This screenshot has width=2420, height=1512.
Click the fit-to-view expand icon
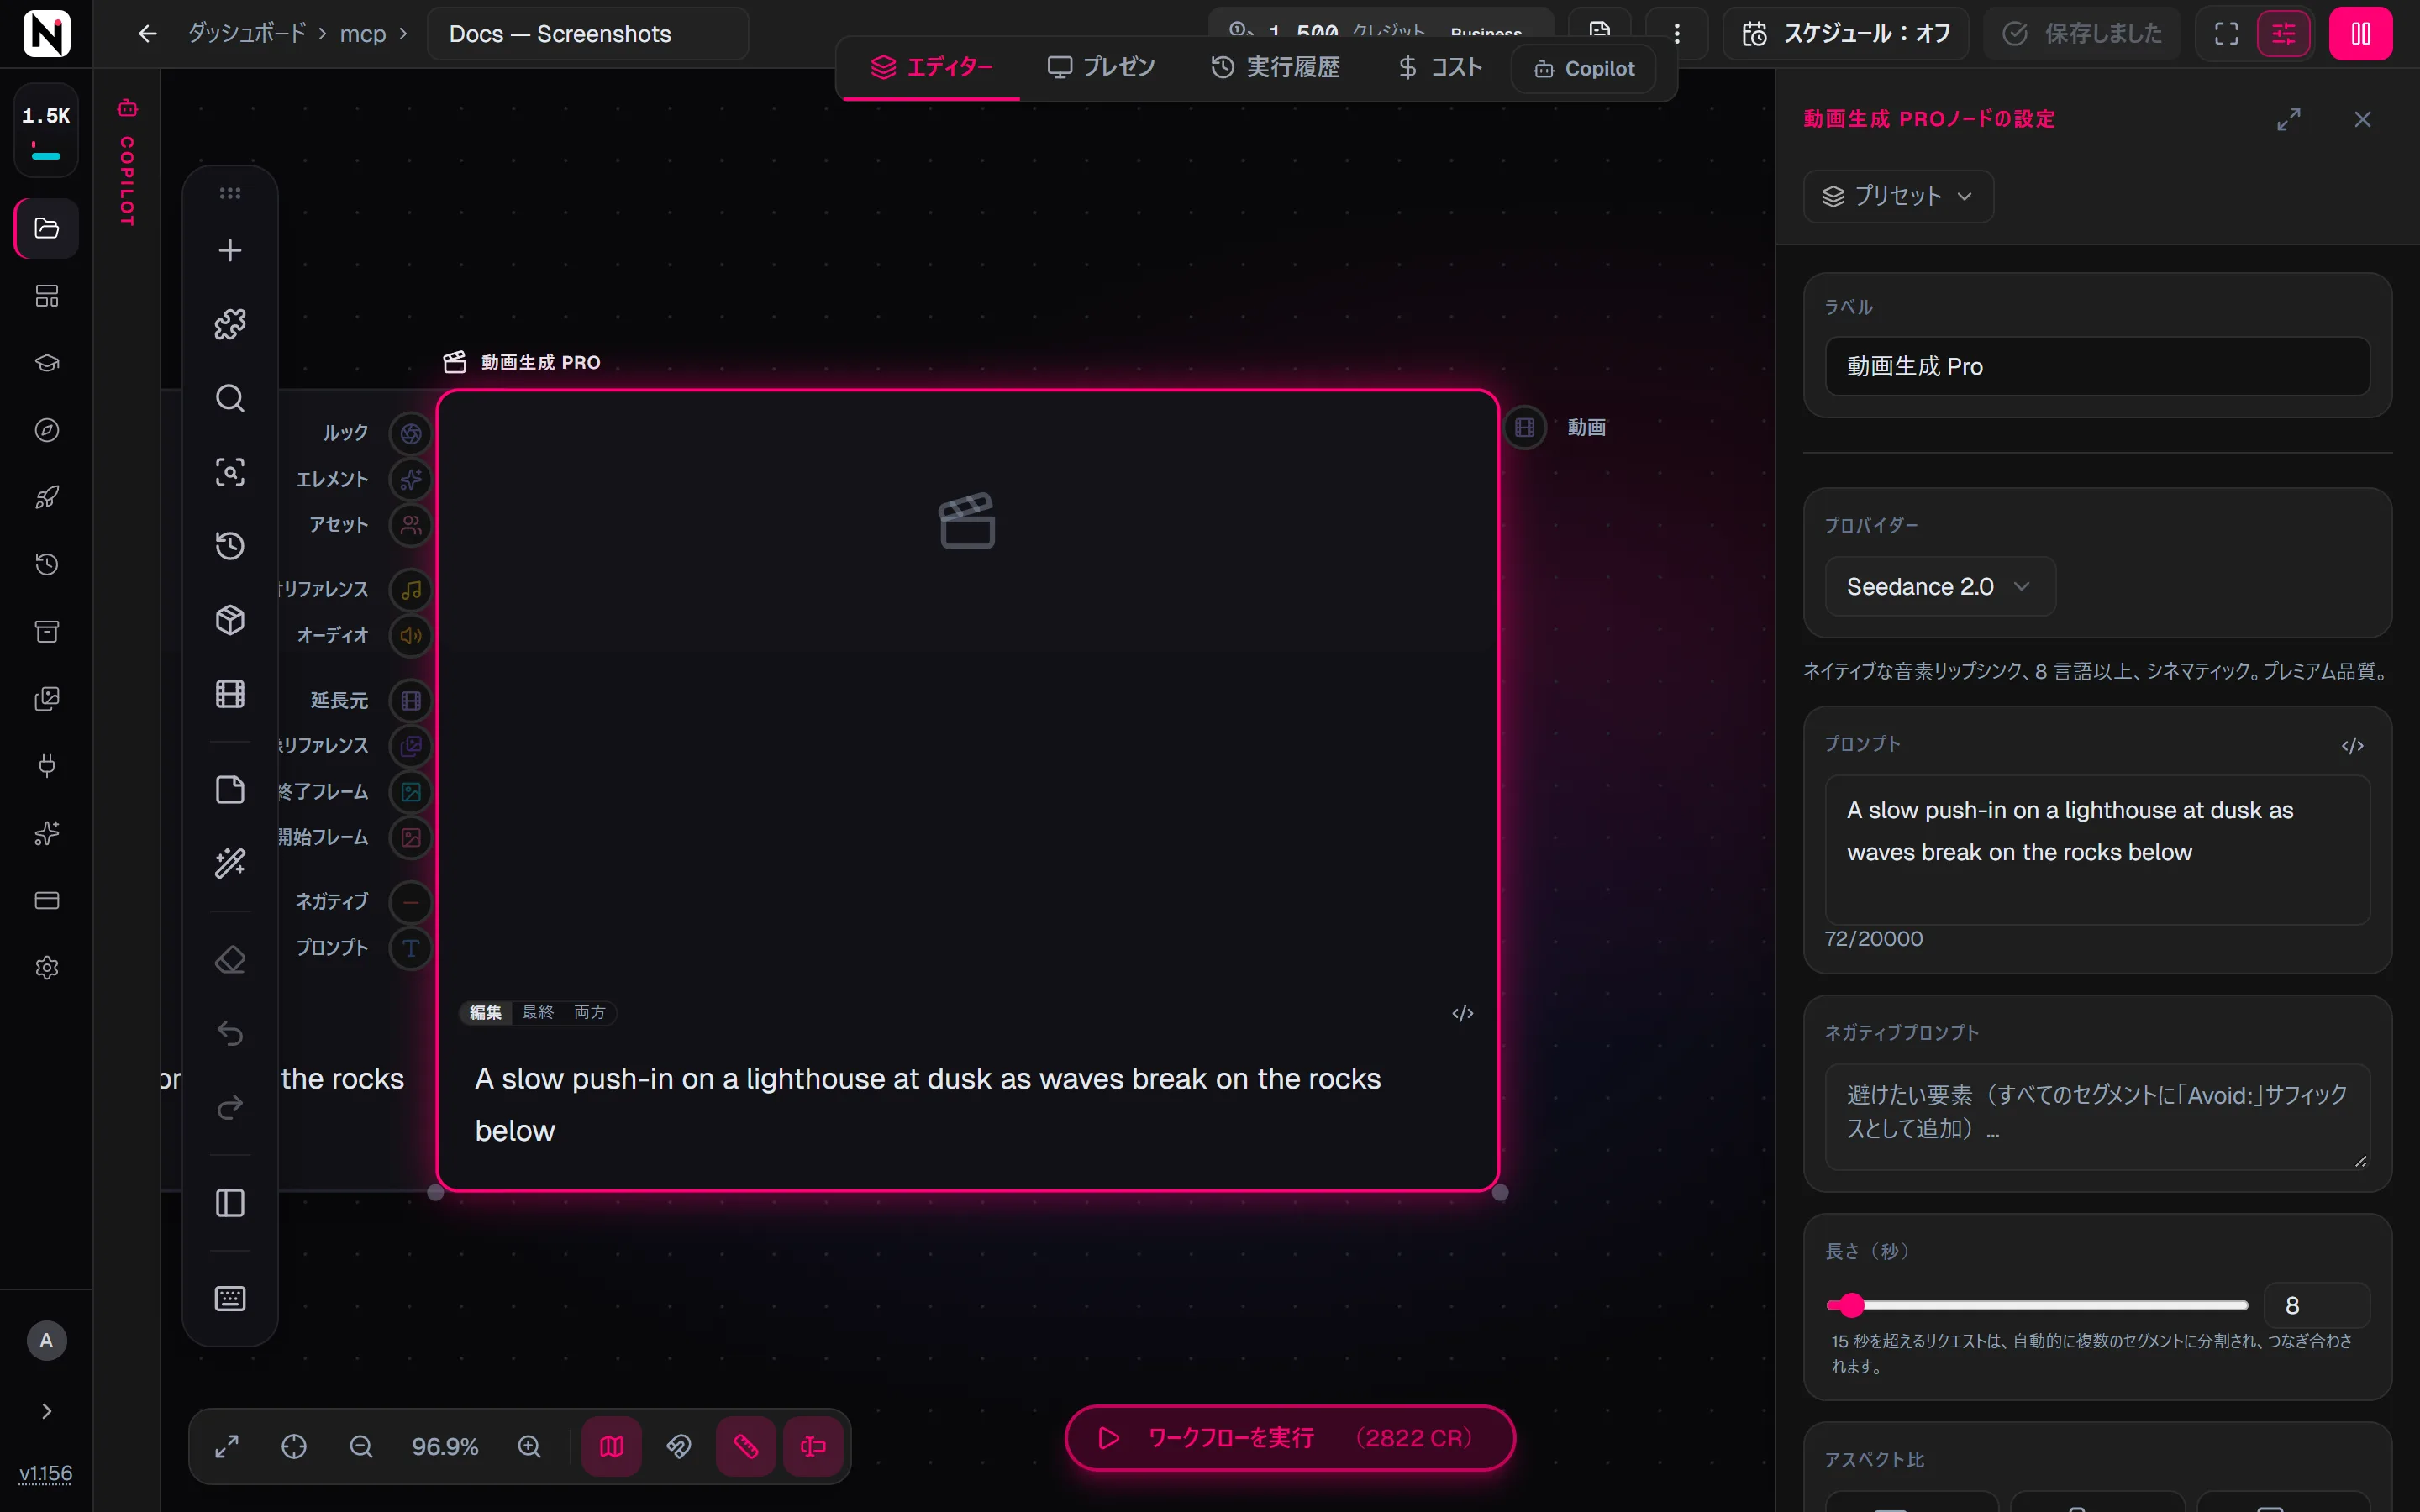point(227,1446)
